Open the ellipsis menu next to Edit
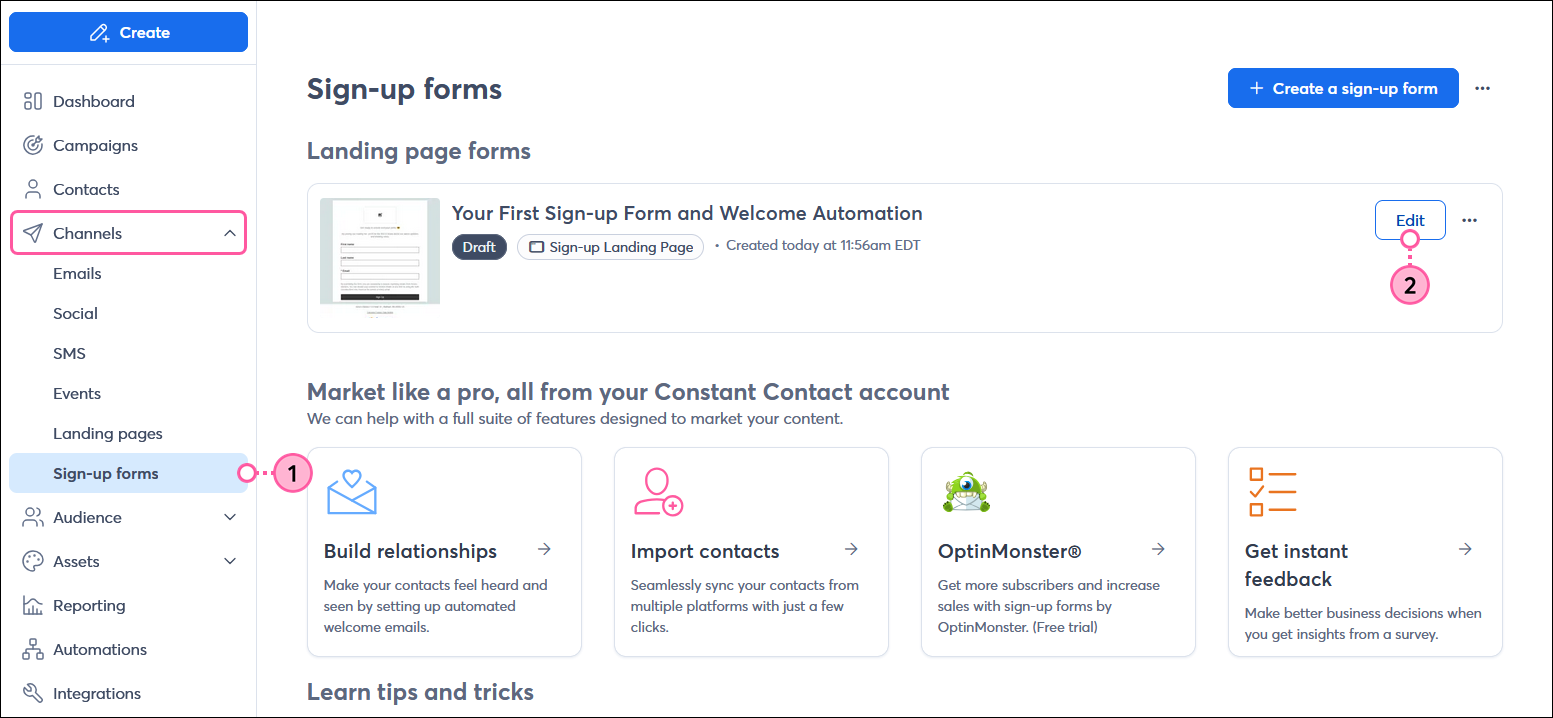 coord(1469,220)
